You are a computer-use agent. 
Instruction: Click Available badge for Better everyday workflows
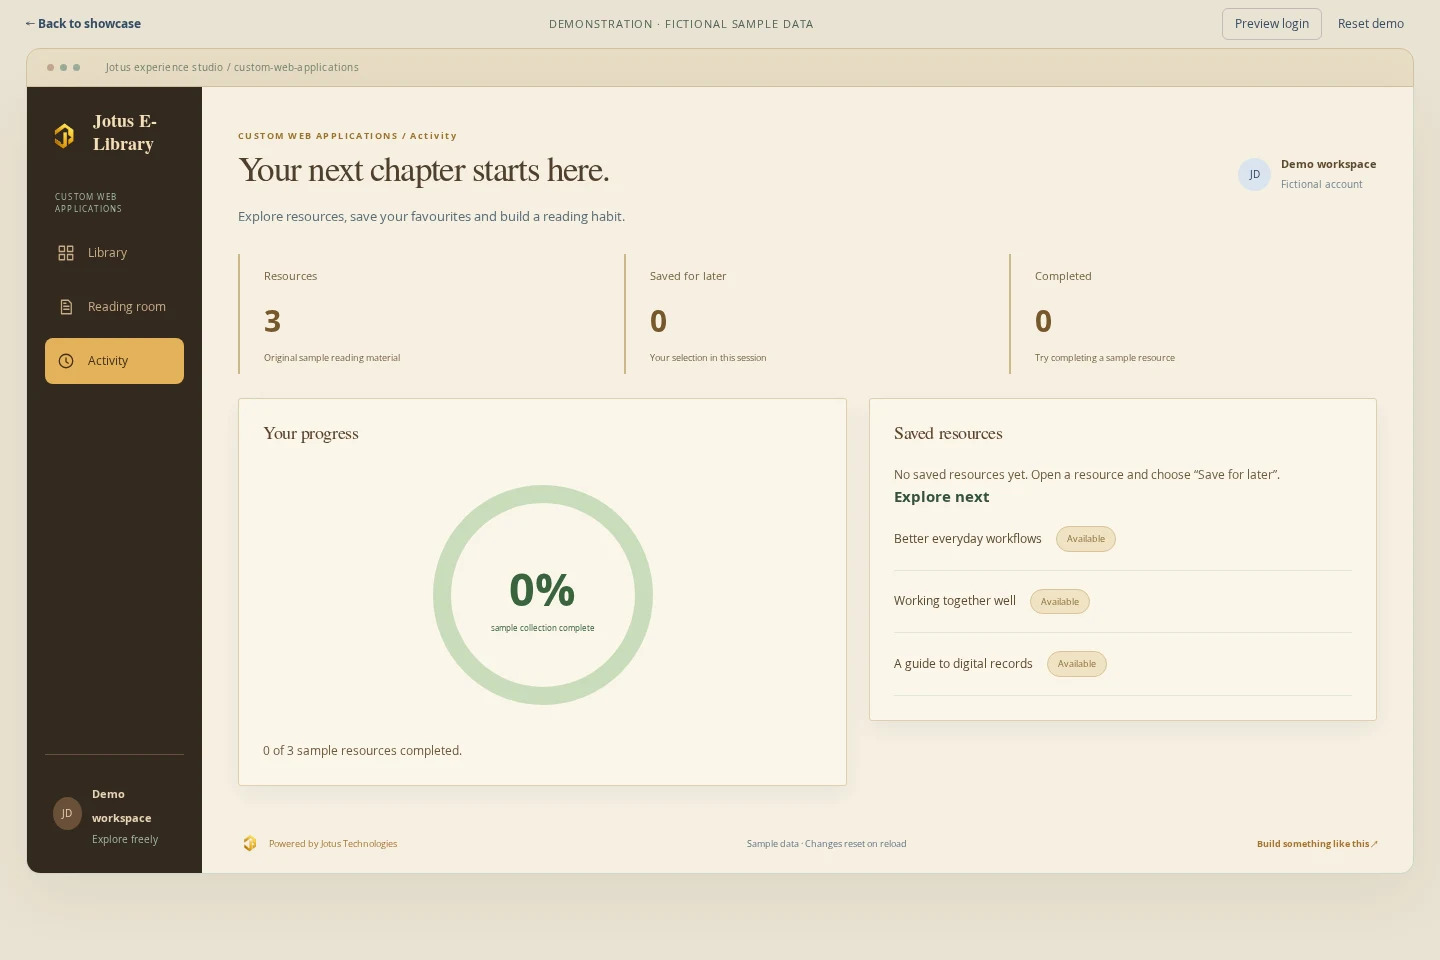(1086, 539)
